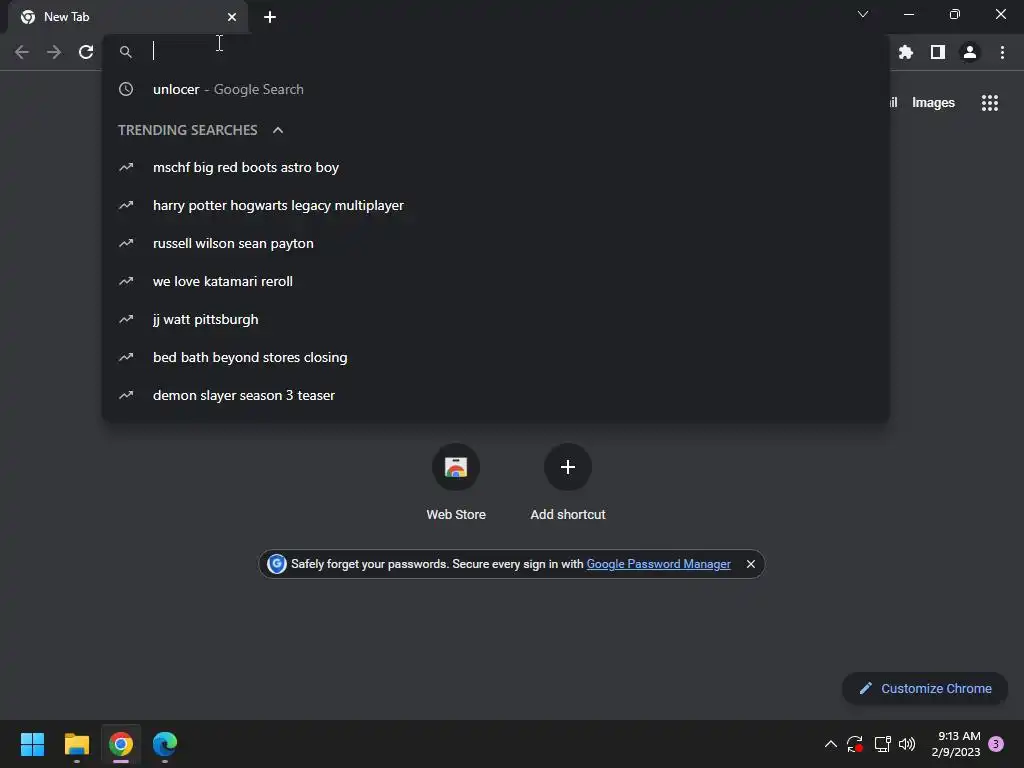Show hidden system tray icons

pos(831,744)
